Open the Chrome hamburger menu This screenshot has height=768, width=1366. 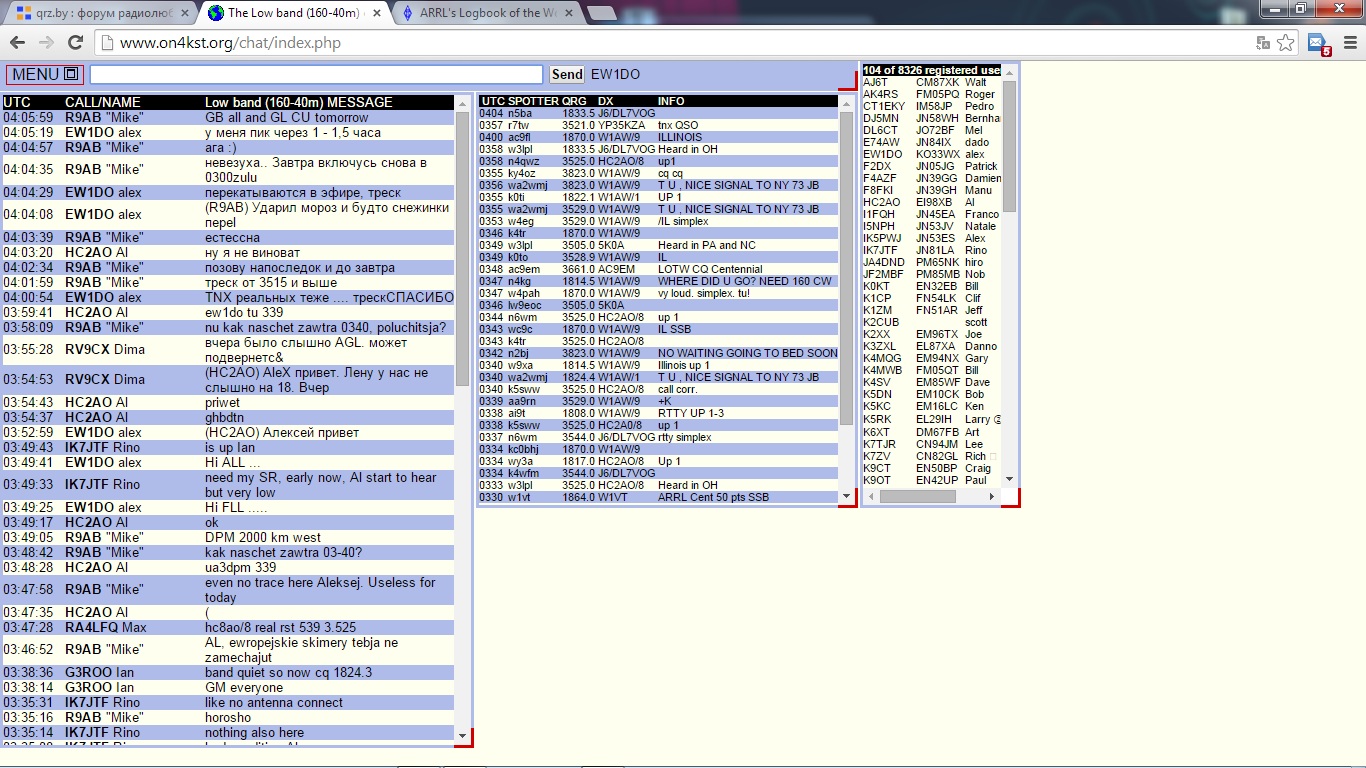1349,42
